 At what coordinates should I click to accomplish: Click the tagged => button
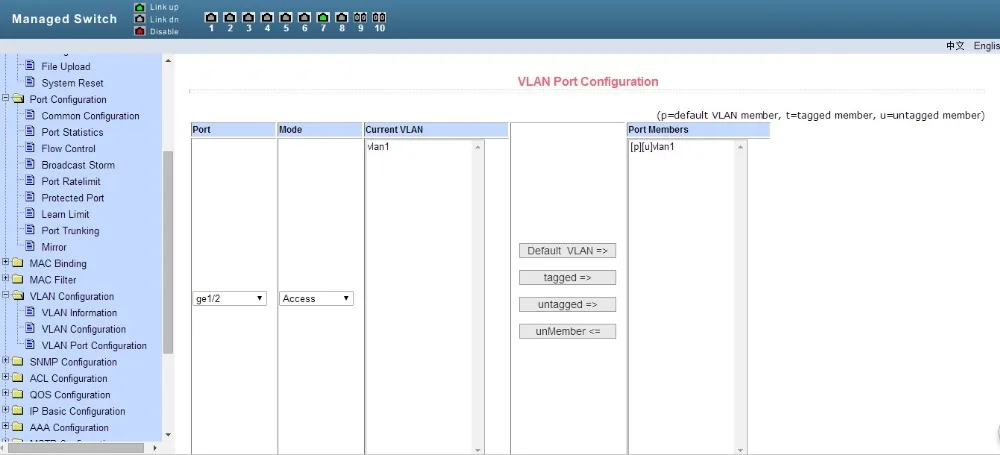pyautogui.click(x=567, y=278)
